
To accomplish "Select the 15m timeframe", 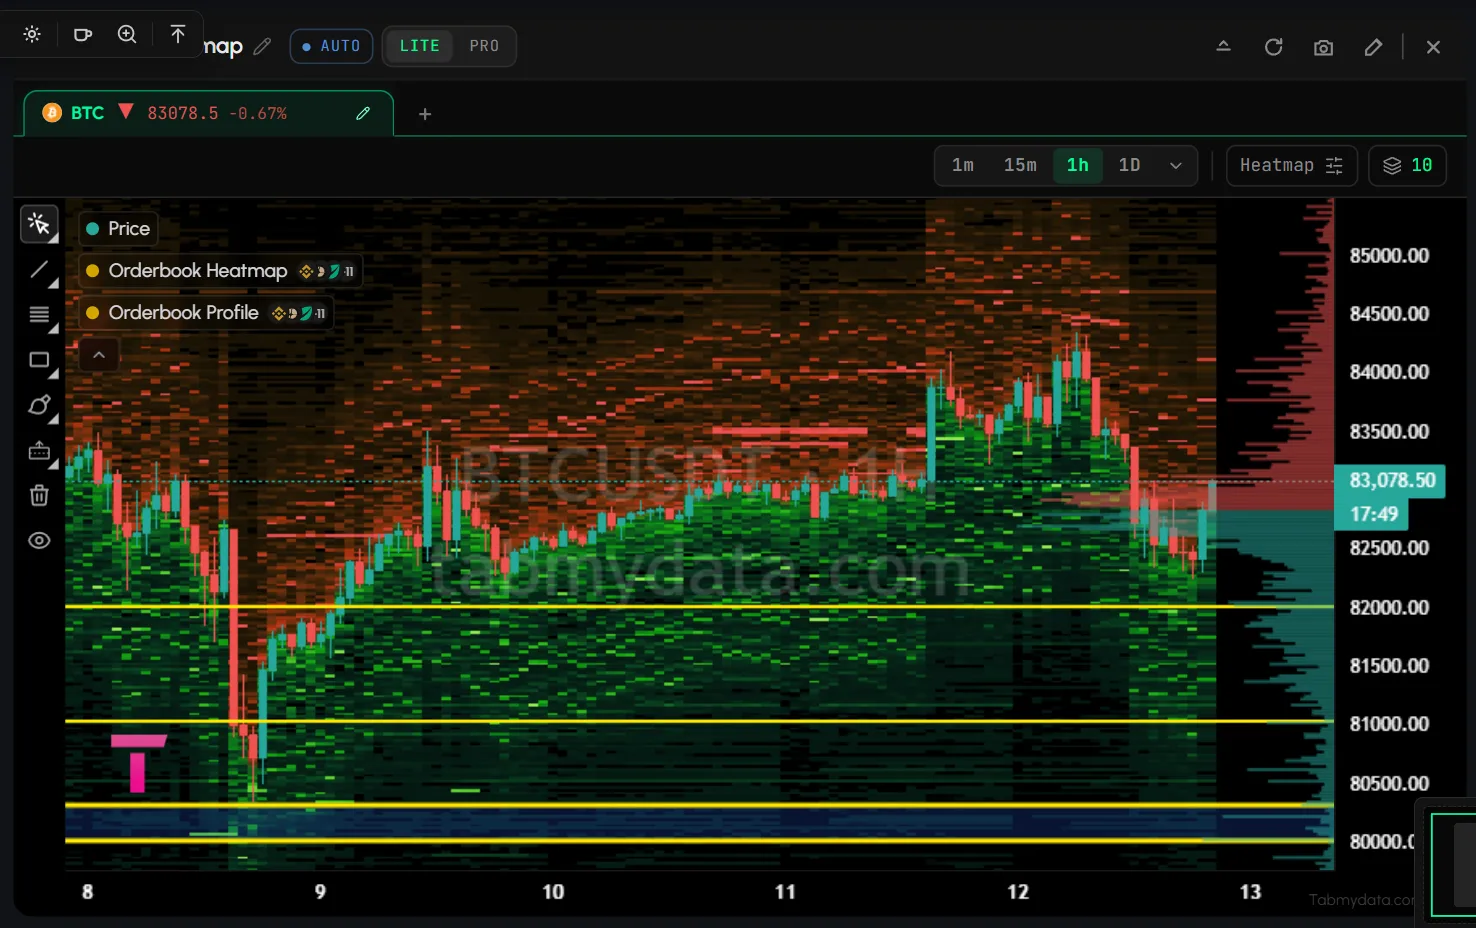I will (1020, 165).
